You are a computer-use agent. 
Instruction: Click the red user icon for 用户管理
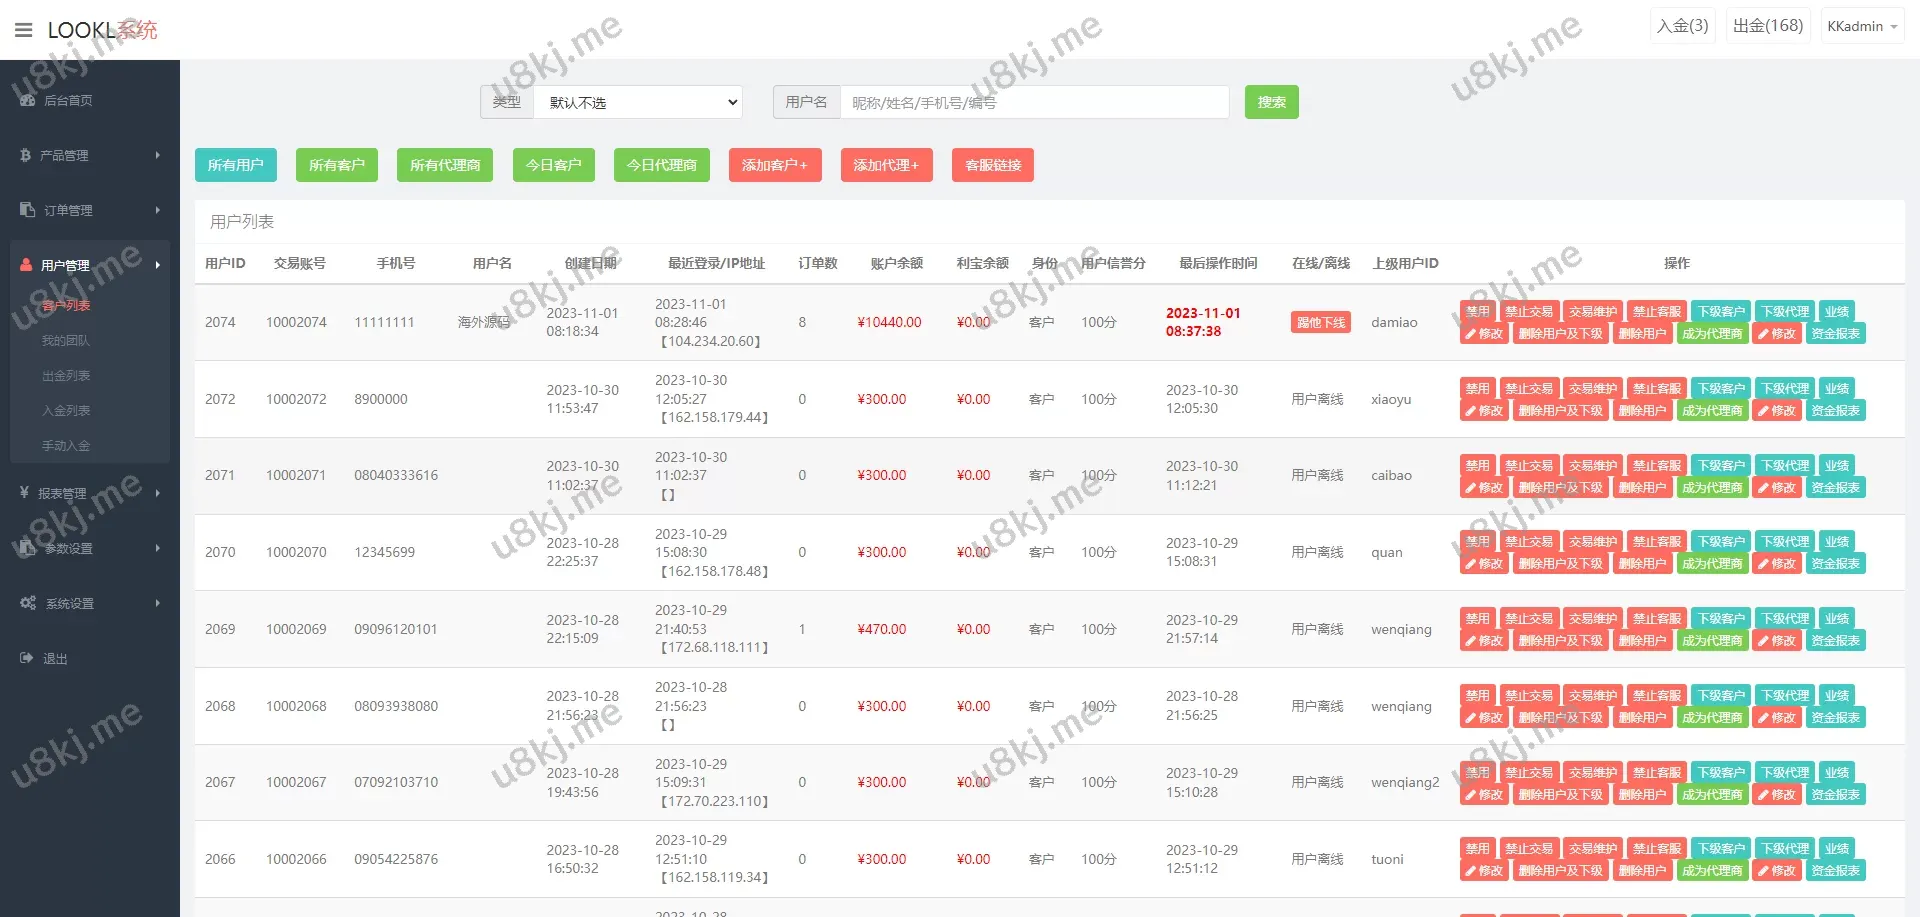click(26, 265)
